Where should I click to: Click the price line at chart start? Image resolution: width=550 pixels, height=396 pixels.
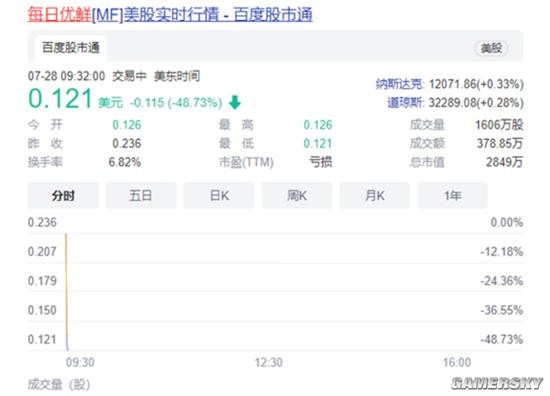click(67, 292)
